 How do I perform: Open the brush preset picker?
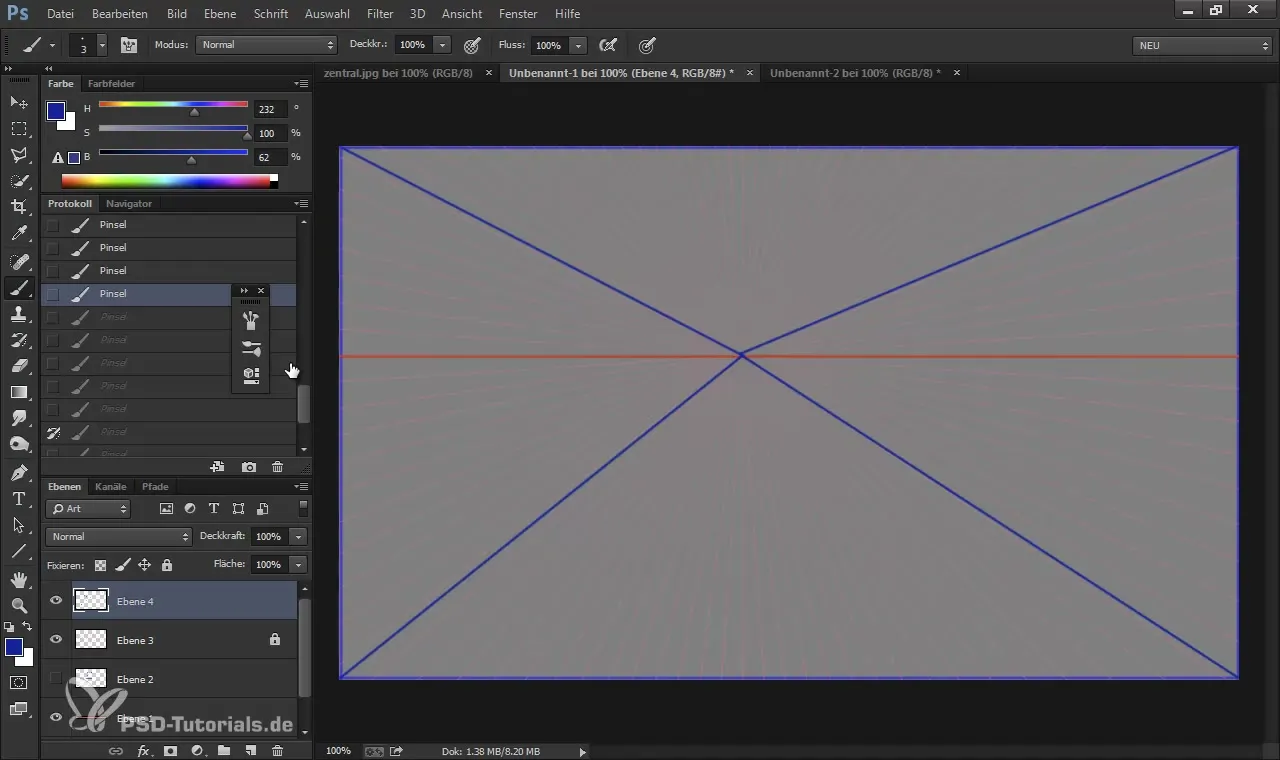88,45
